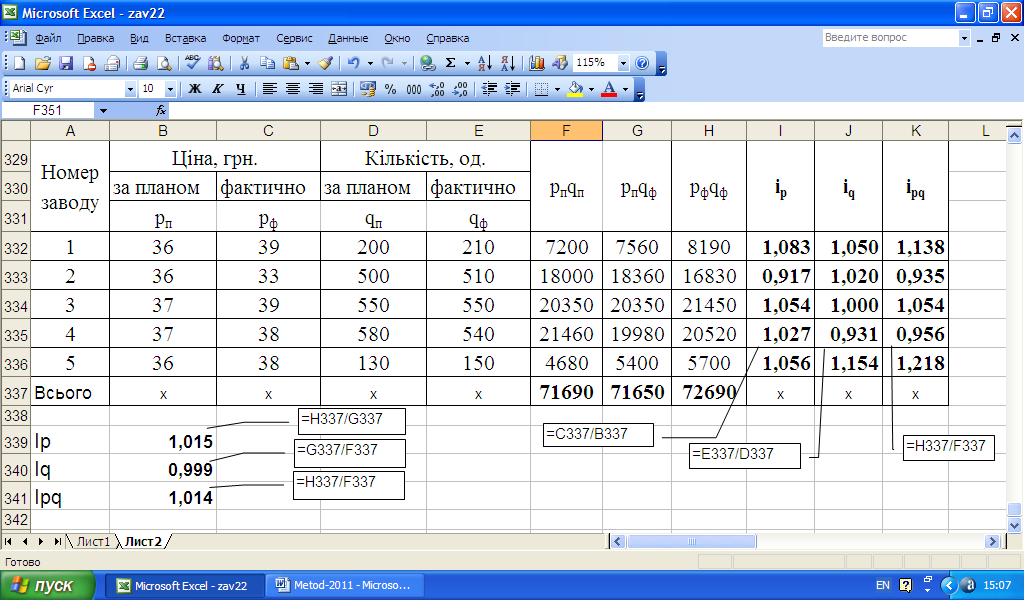Click the AutoSum sigma icon
1024x600 pixels.
451,63
